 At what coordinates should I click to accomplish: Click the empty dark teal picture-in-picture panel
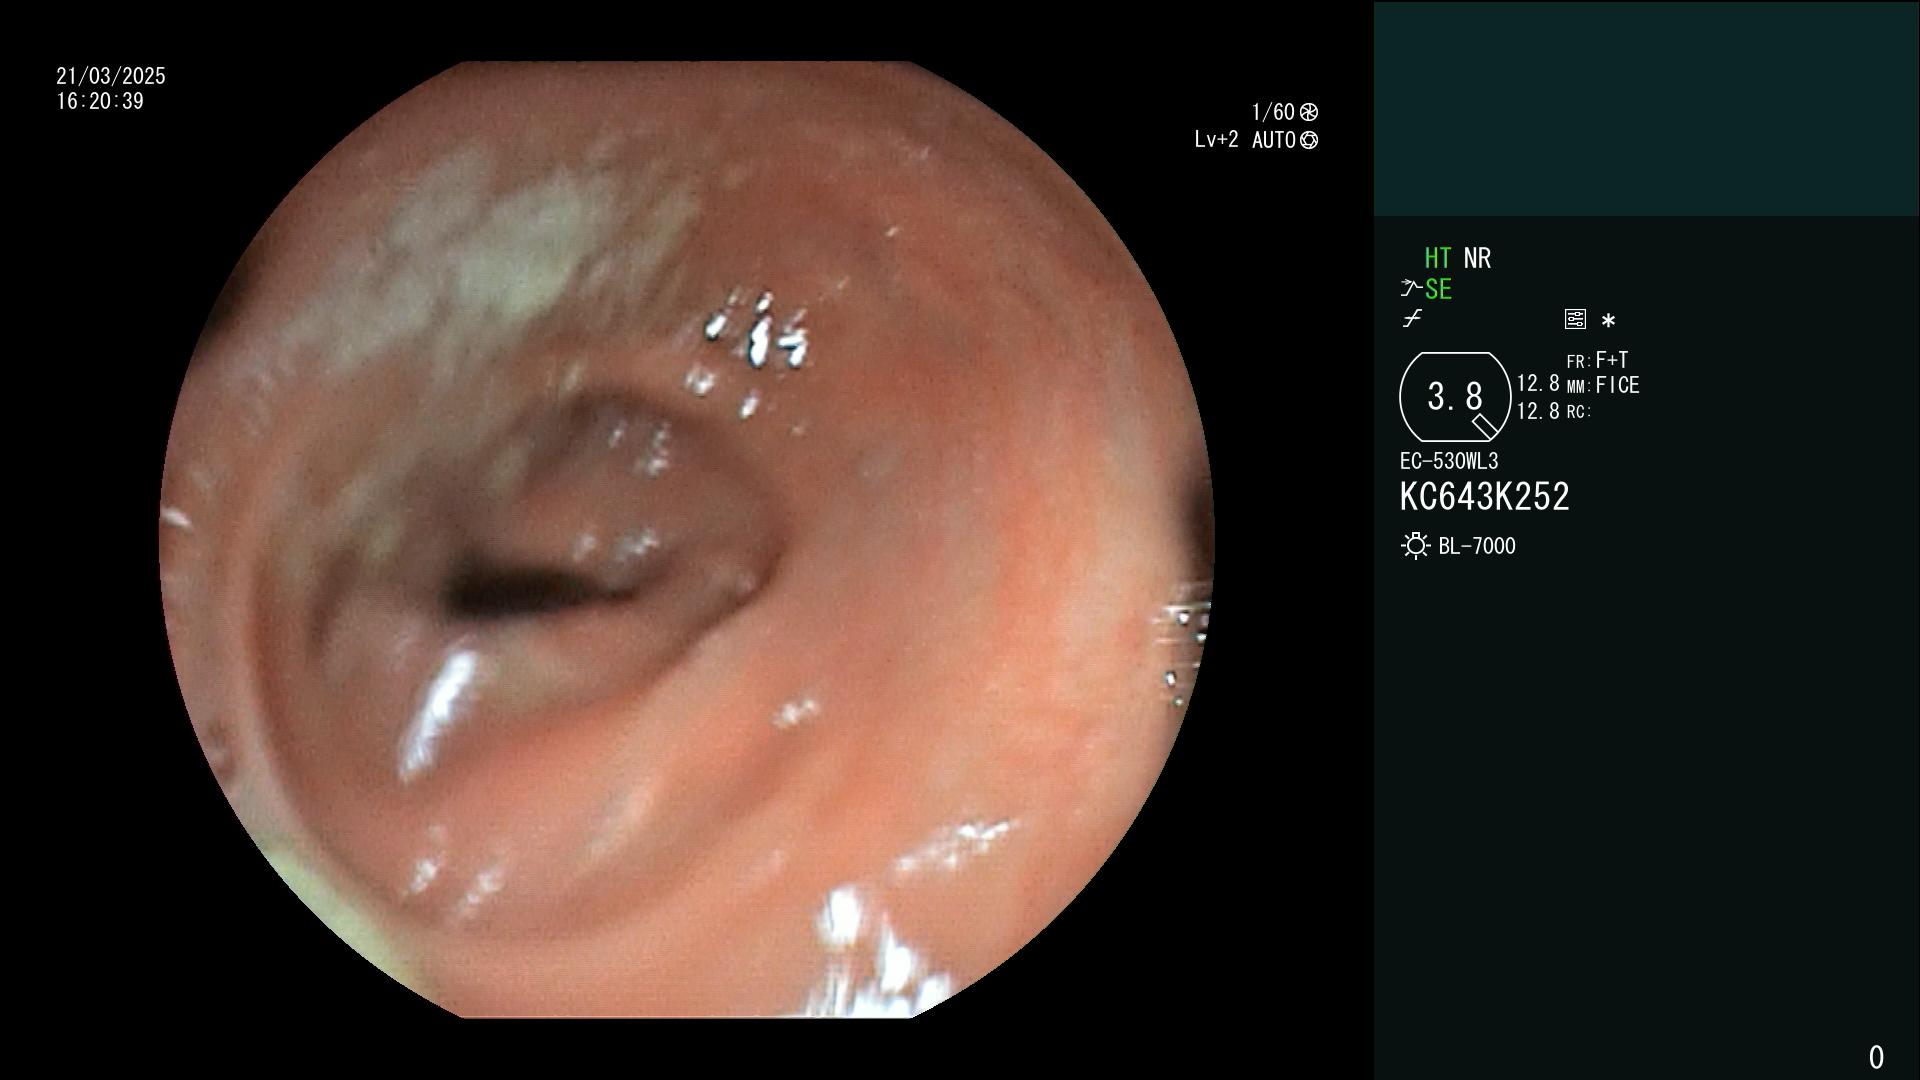(1646, 108)
